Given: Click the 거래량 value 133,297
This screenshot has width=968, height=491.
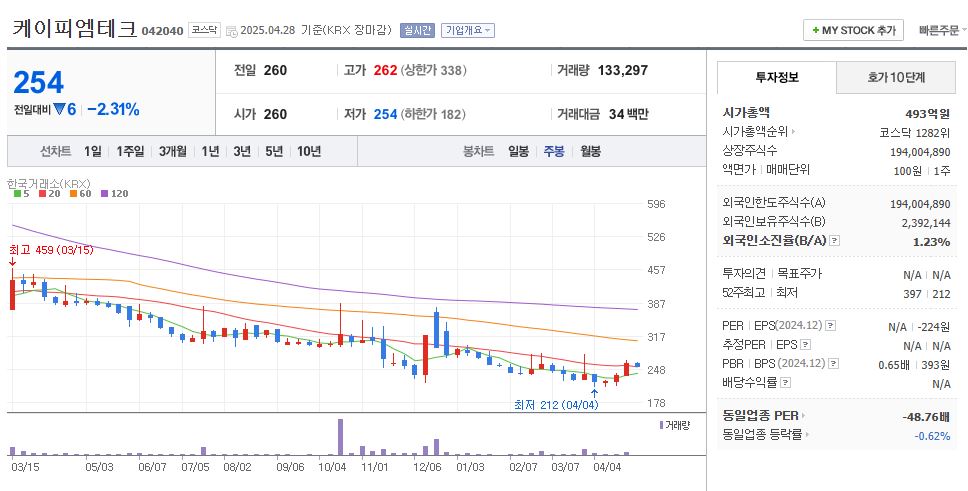Looking at the screenshot, I should [x=623, y=70].
